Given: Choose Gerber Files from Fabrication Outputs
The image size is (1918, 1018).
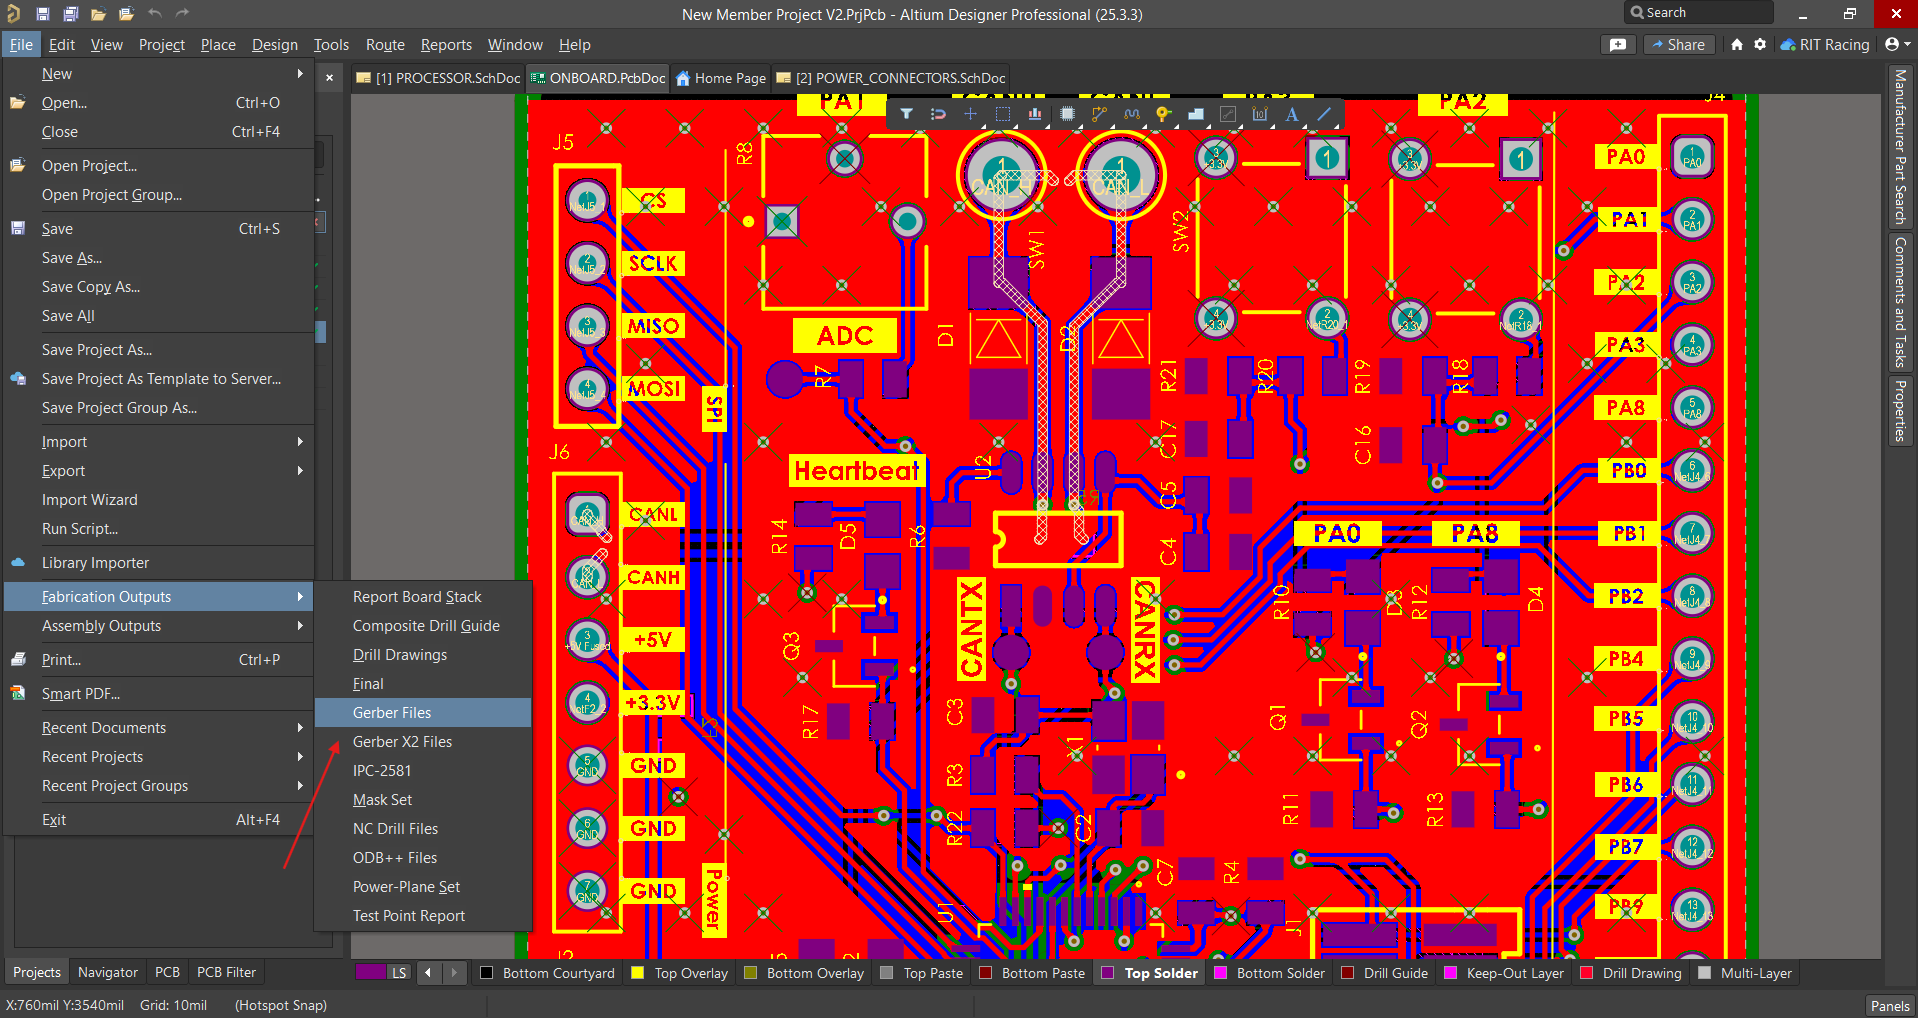Looking at the screenshot, I should coord(423,713).
